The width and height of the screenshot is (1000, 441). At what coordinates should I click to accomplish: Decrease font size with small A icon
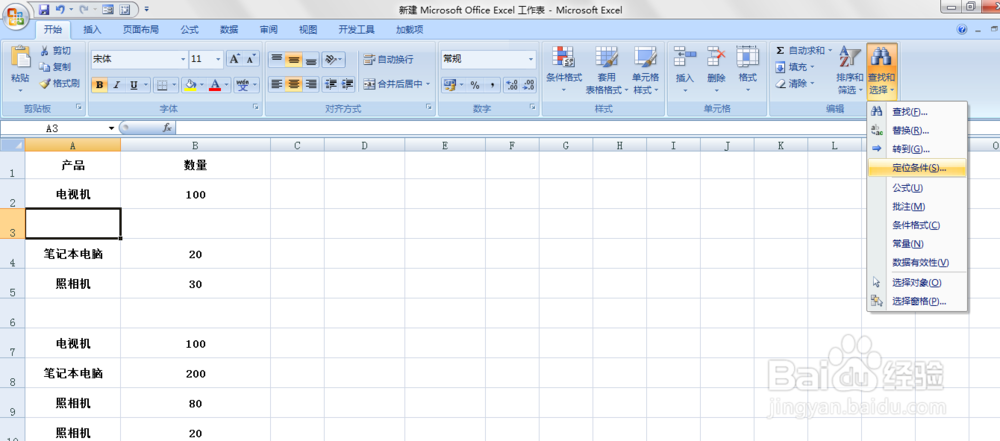click(251, 59)
